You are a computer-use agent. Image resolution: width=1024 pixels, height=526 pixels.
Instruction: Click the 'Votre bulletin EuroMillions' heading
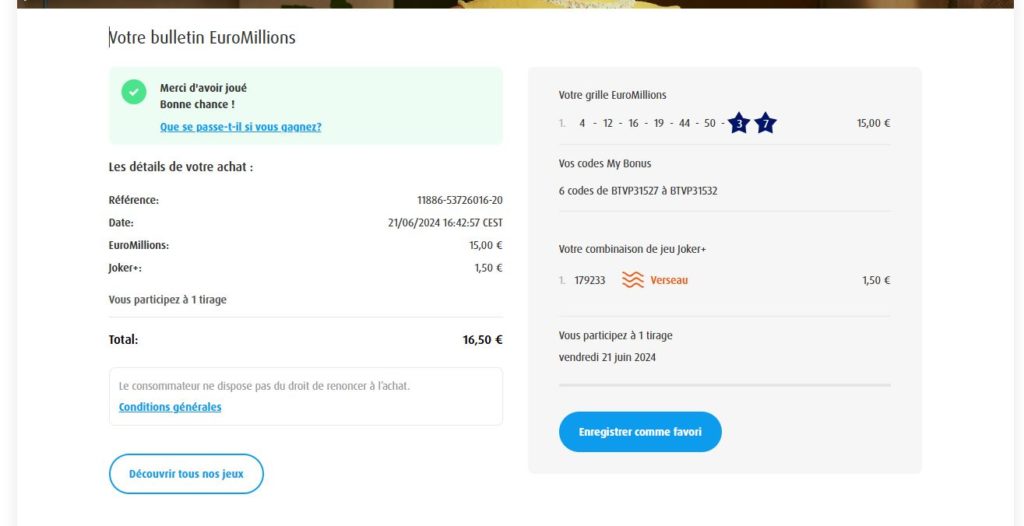tap(202, 38)
